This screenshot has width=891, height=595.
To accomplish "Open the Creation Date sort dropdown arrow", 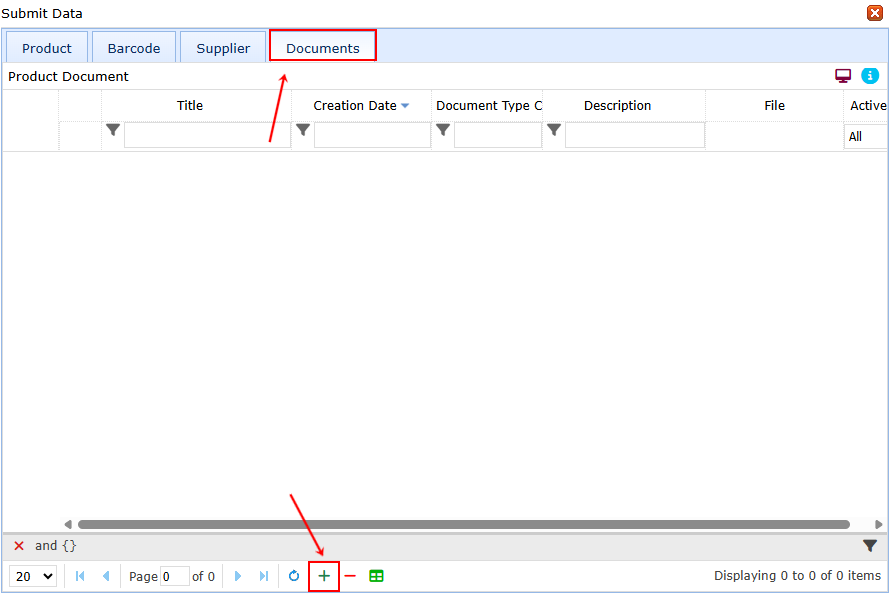I will coord(404,104).
